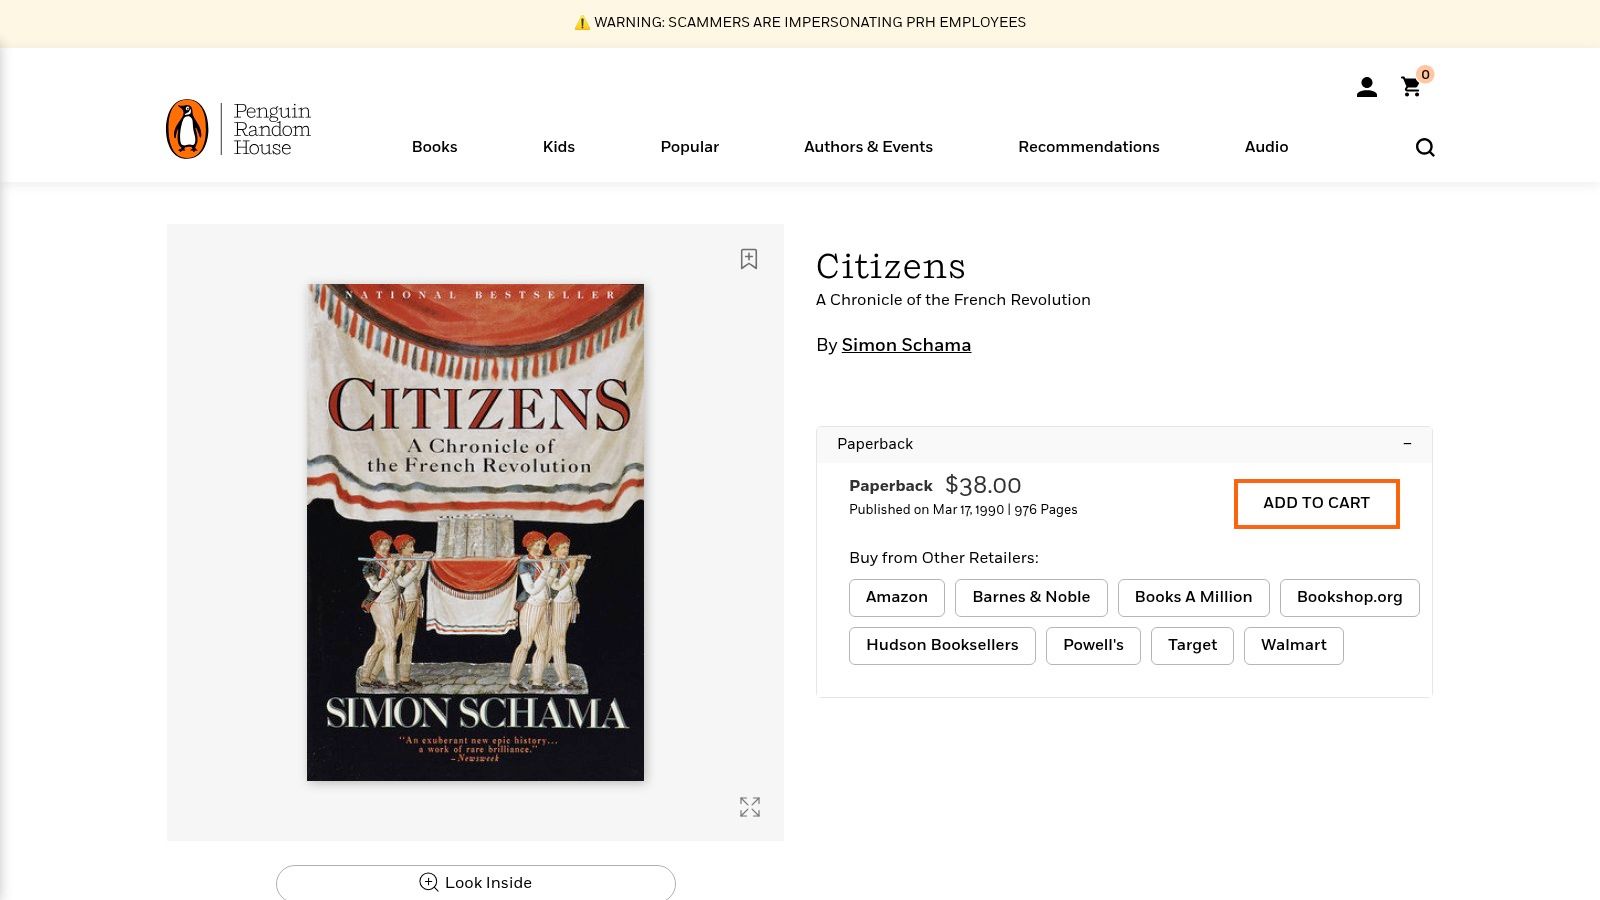Buy from Walmart
This screenshot has height=900, width=1600.
point(1294,645)
